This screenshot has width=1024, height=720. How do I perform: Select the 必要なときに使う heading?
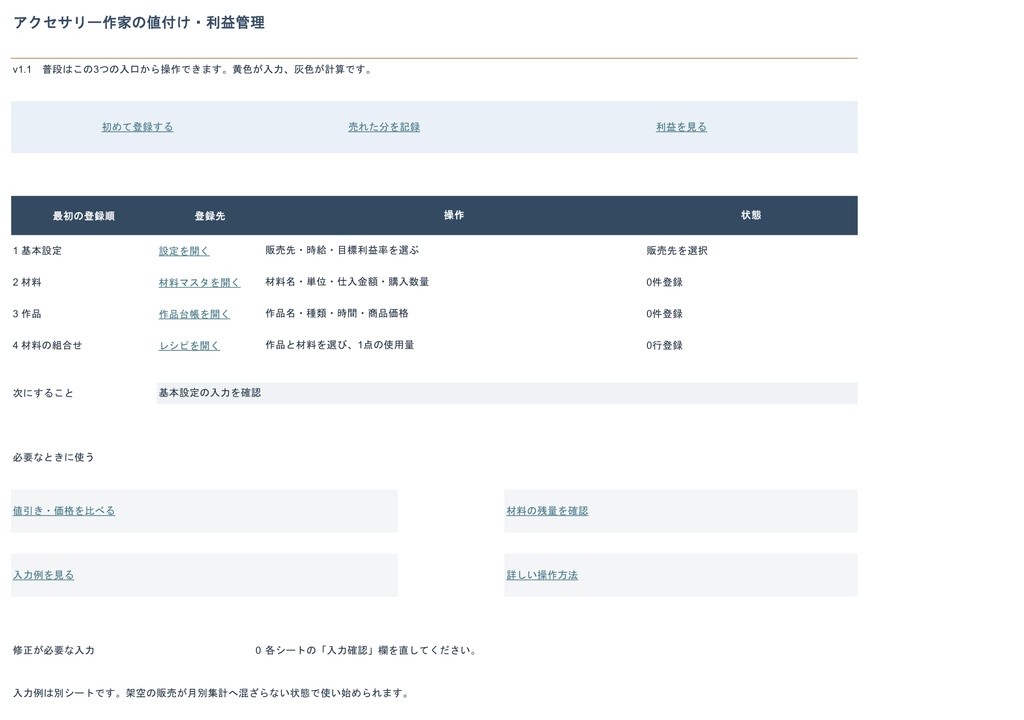pos(54,457)
